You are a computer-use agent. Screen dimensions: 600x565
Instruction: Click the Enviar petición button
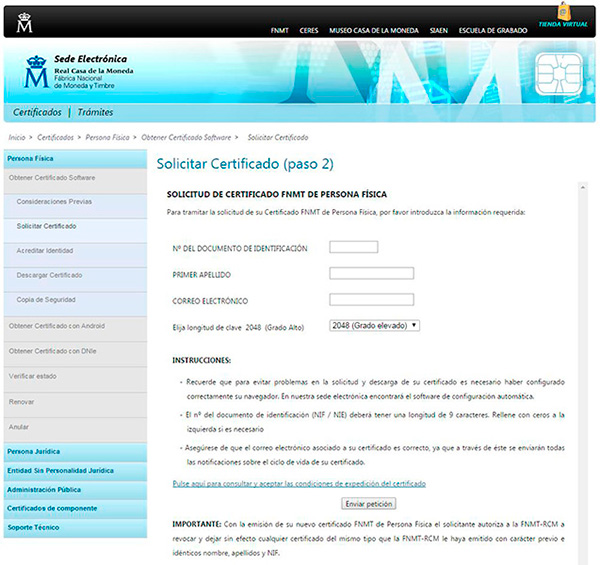pyautogui.click(x=368, y=504)
